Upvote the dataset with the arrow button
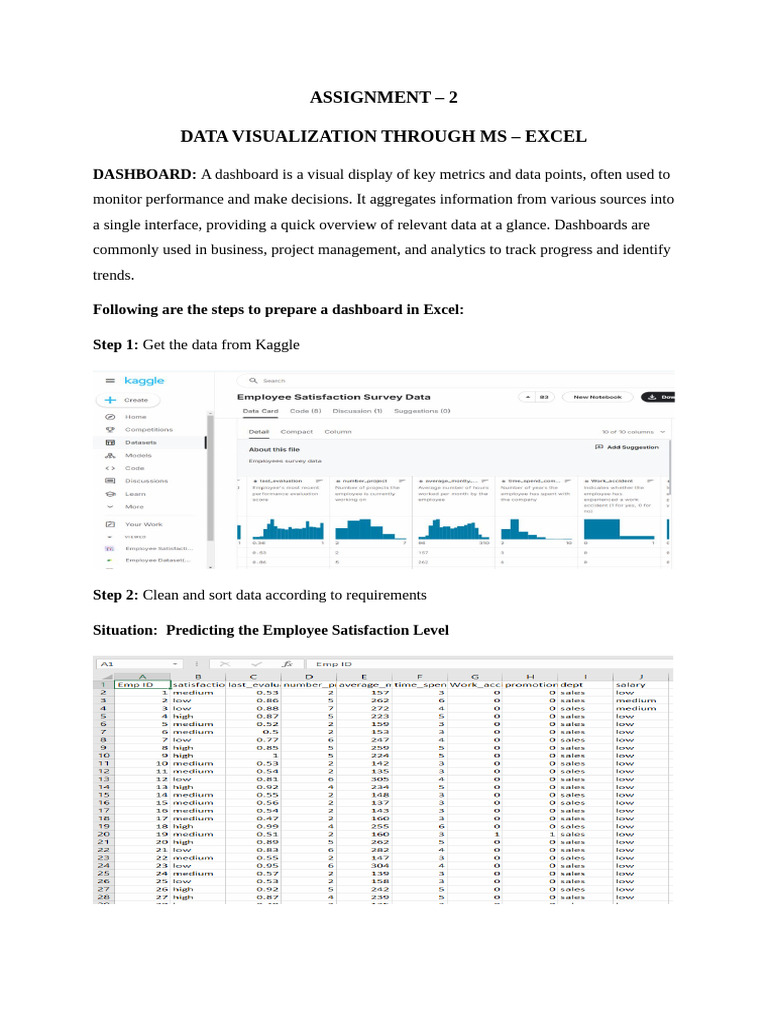 [528, 397]
